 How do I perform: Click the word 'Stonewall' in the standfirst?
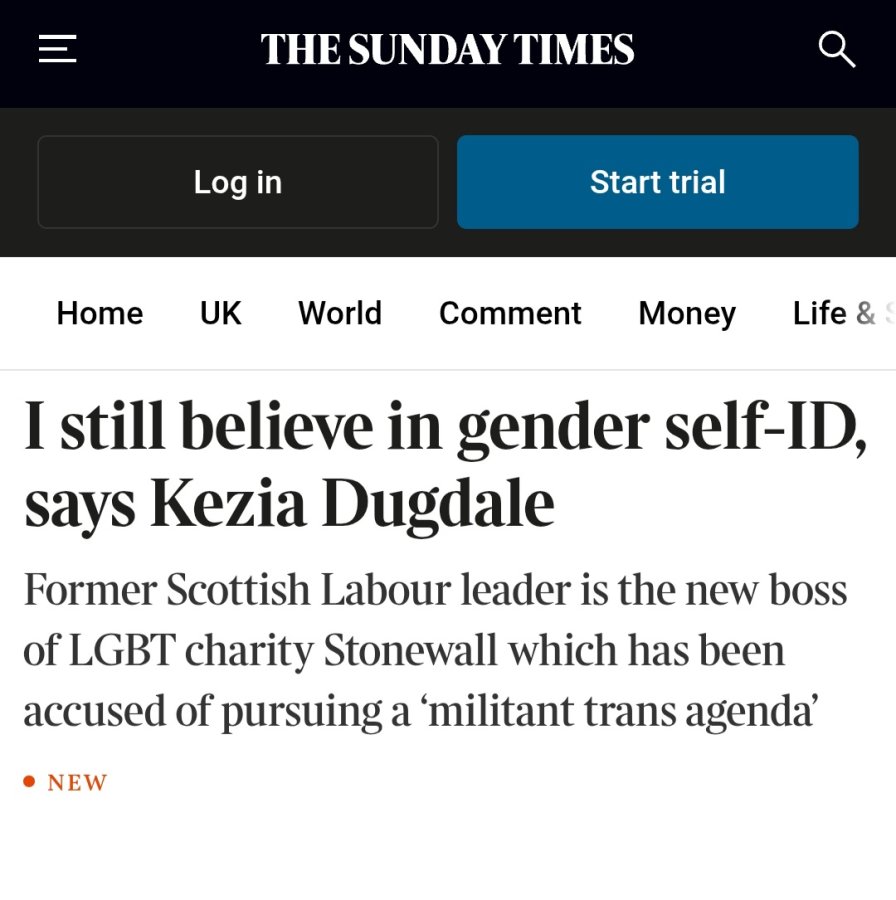(410, 650)
